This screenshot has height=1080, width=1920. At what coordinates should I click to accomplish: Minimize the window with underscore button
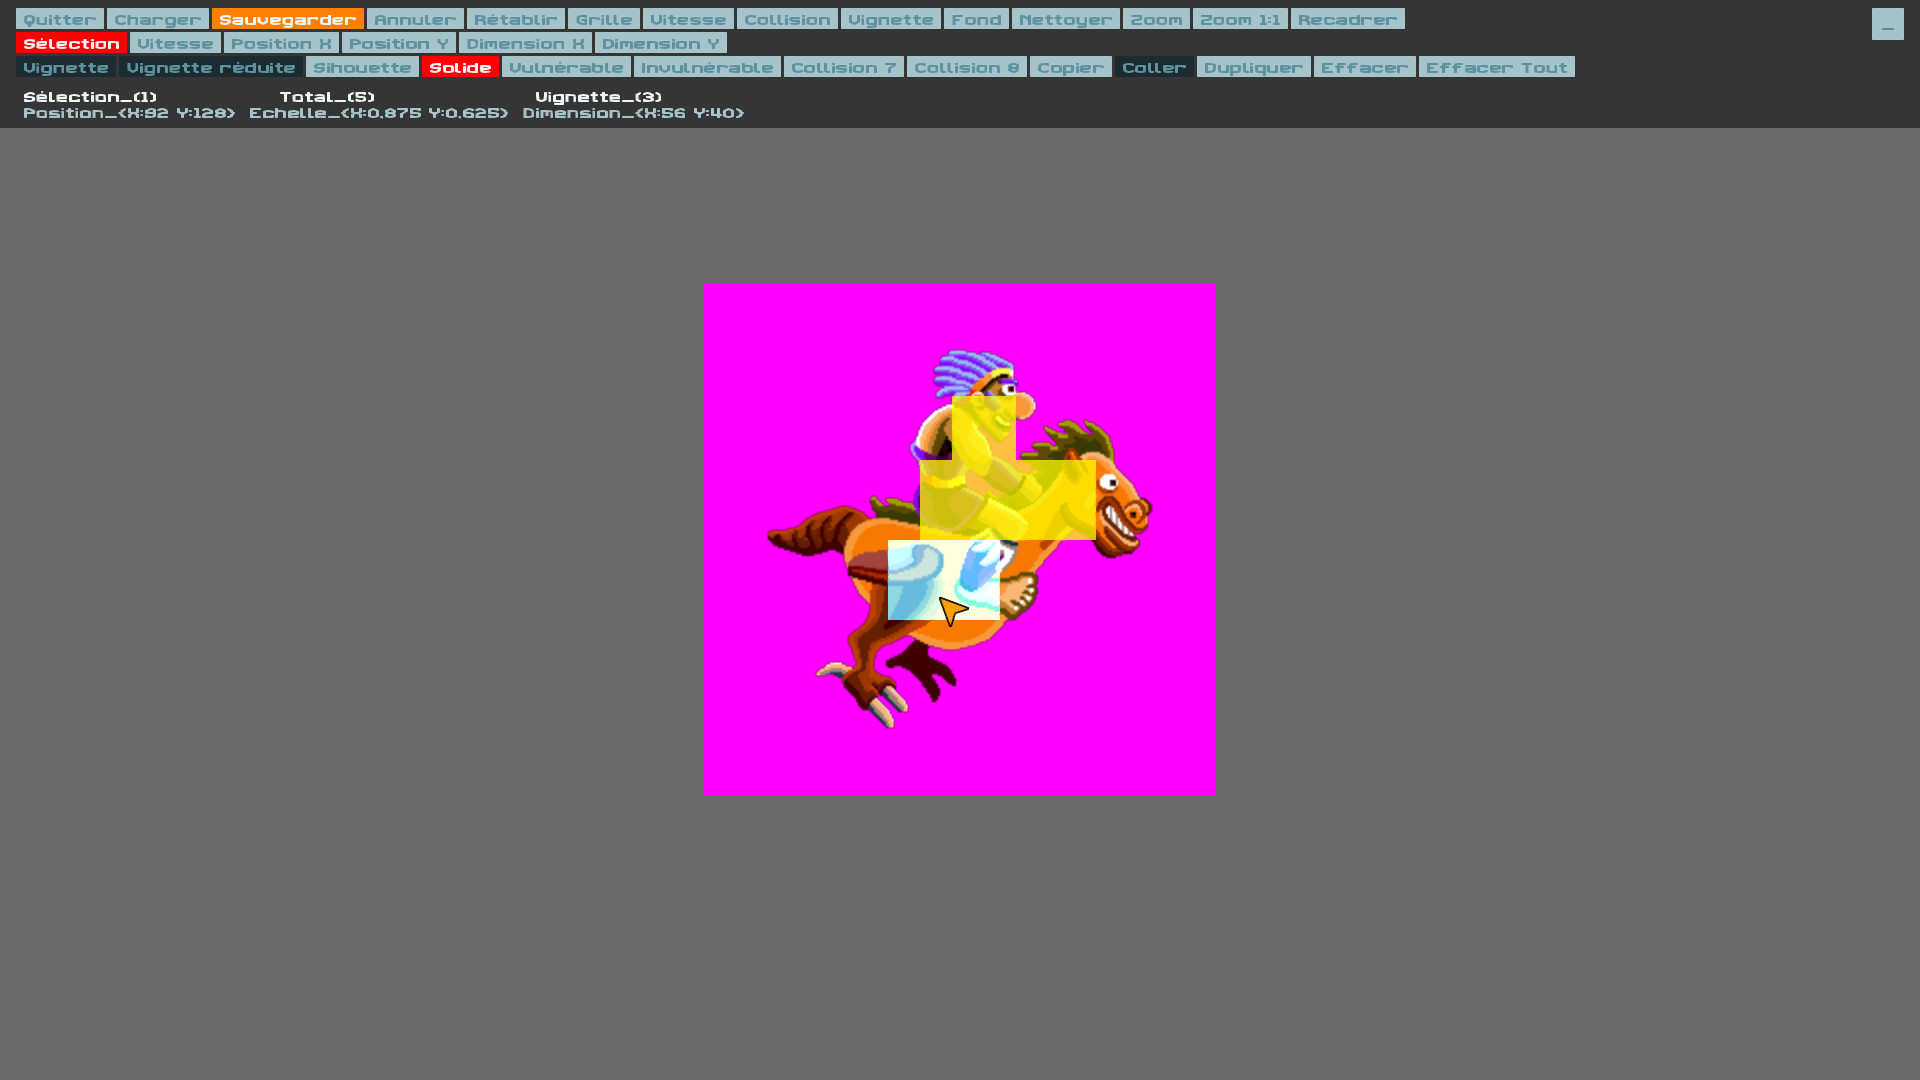(1888, 24)
